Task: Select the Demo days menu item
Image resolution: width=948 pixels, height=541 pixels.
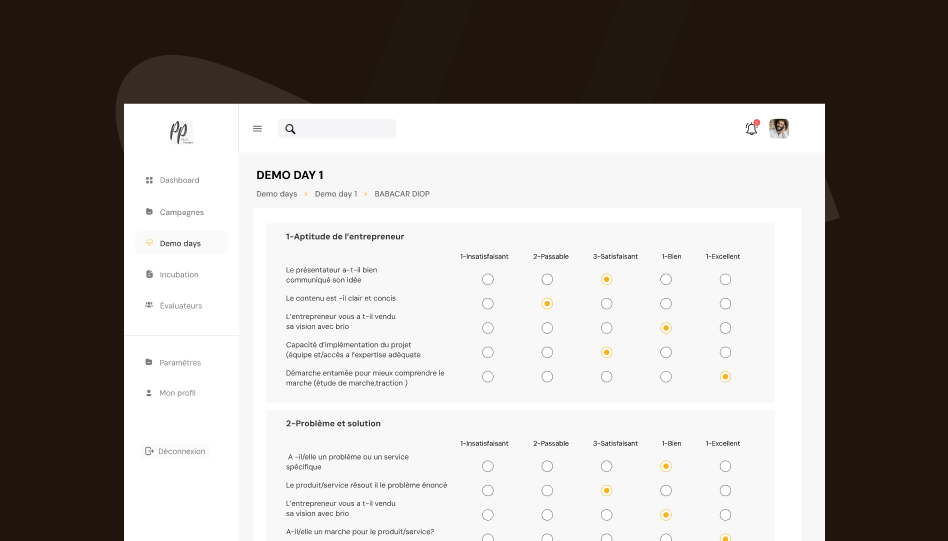Action: 181,243
